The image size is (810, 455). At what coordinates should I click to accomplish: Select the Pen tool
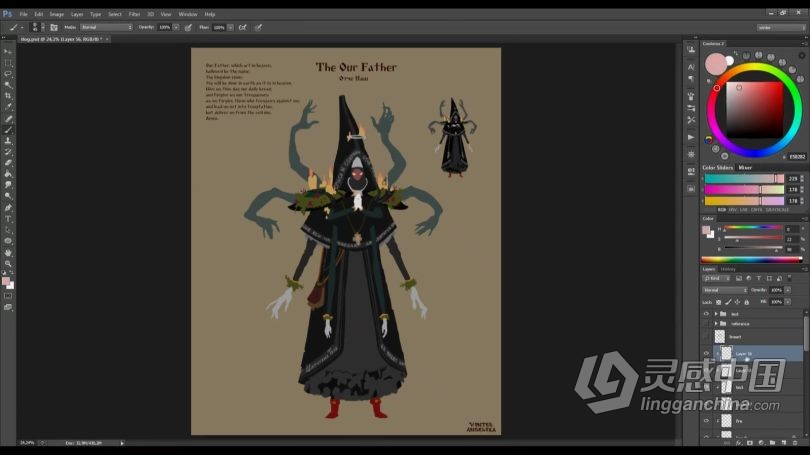[8, 208]
